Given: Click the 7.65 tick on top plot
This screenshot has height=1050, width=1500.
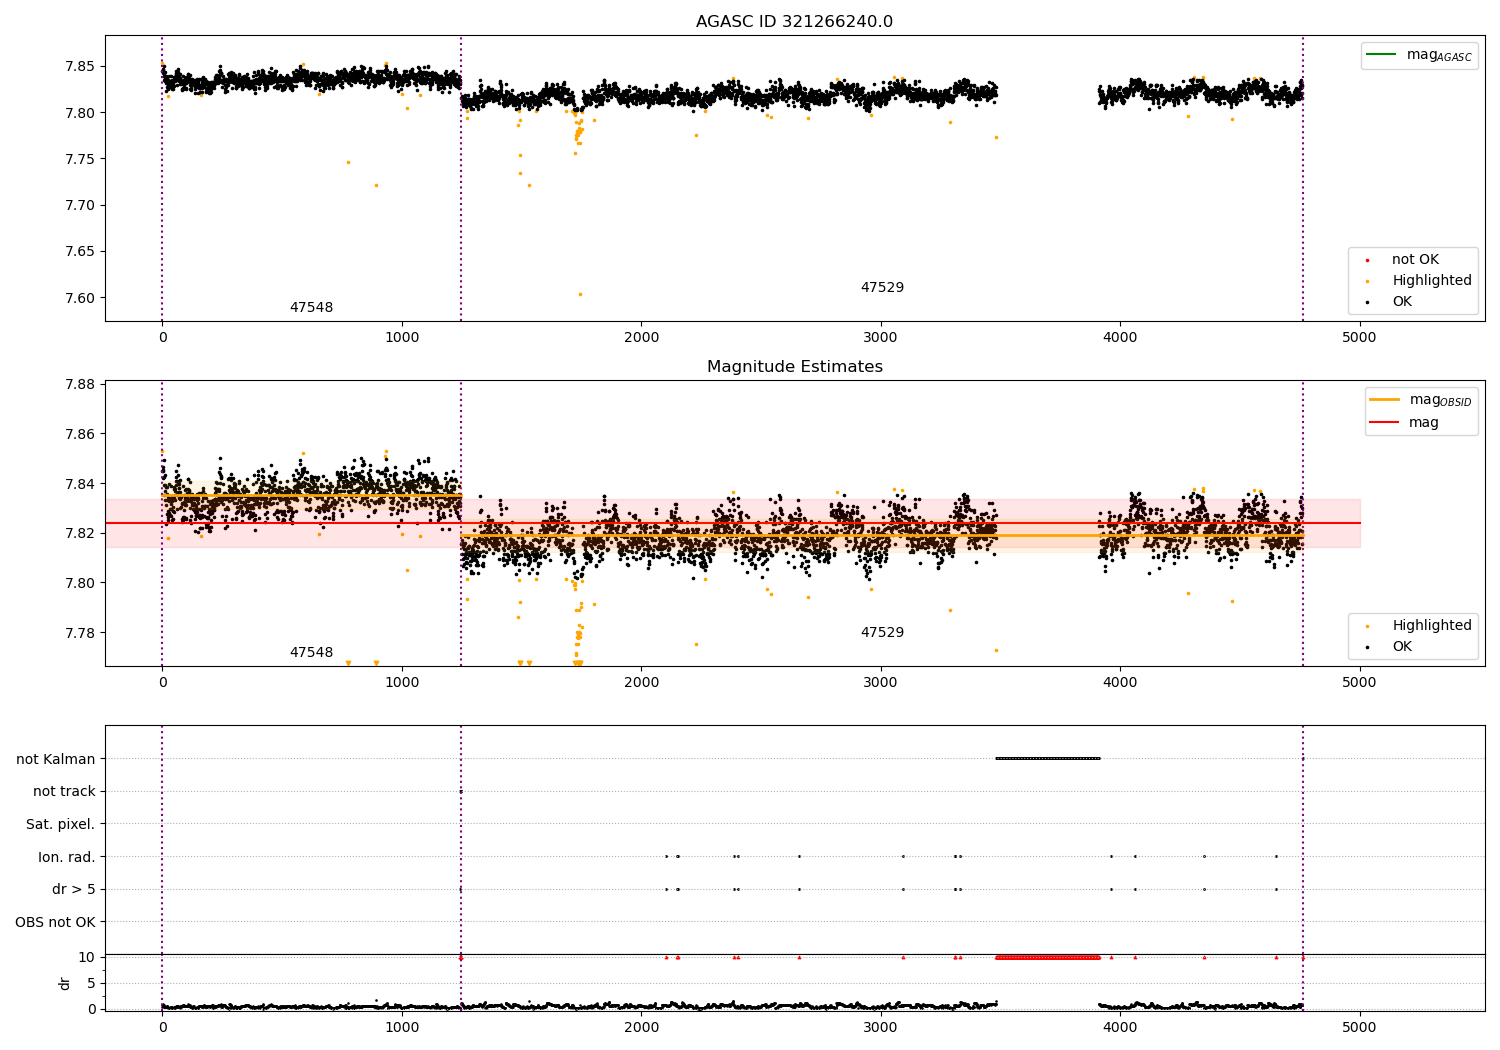Looking at the screenshot, I should (x=79, y=252).
